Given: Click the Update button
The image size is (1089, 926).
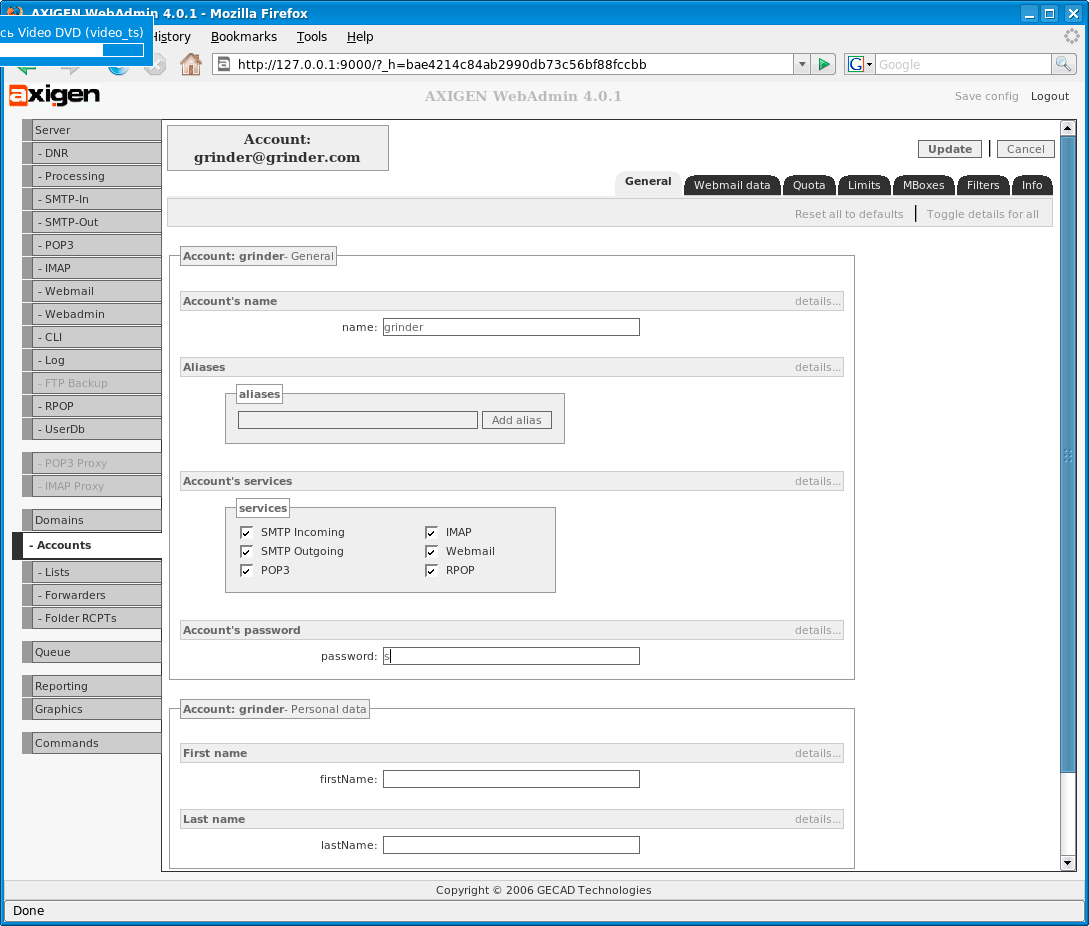Looking at the screenshot, I should coord(950,149).
